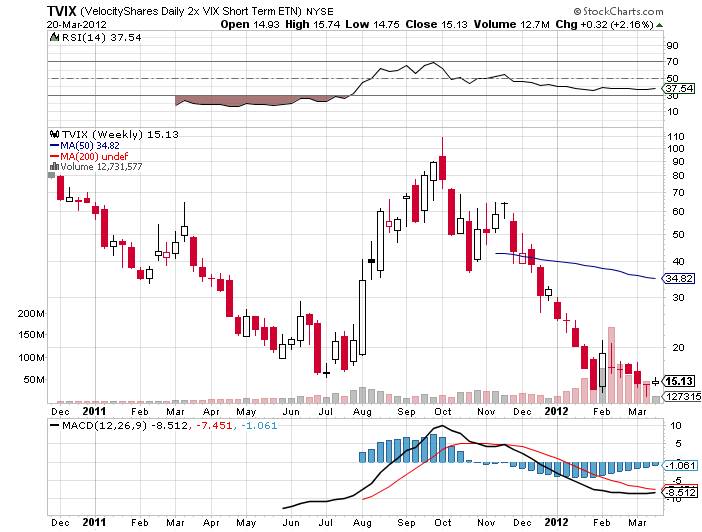
Task: Click the 15.13 last price tag on right axis
Action: click(x=679, y=382)
